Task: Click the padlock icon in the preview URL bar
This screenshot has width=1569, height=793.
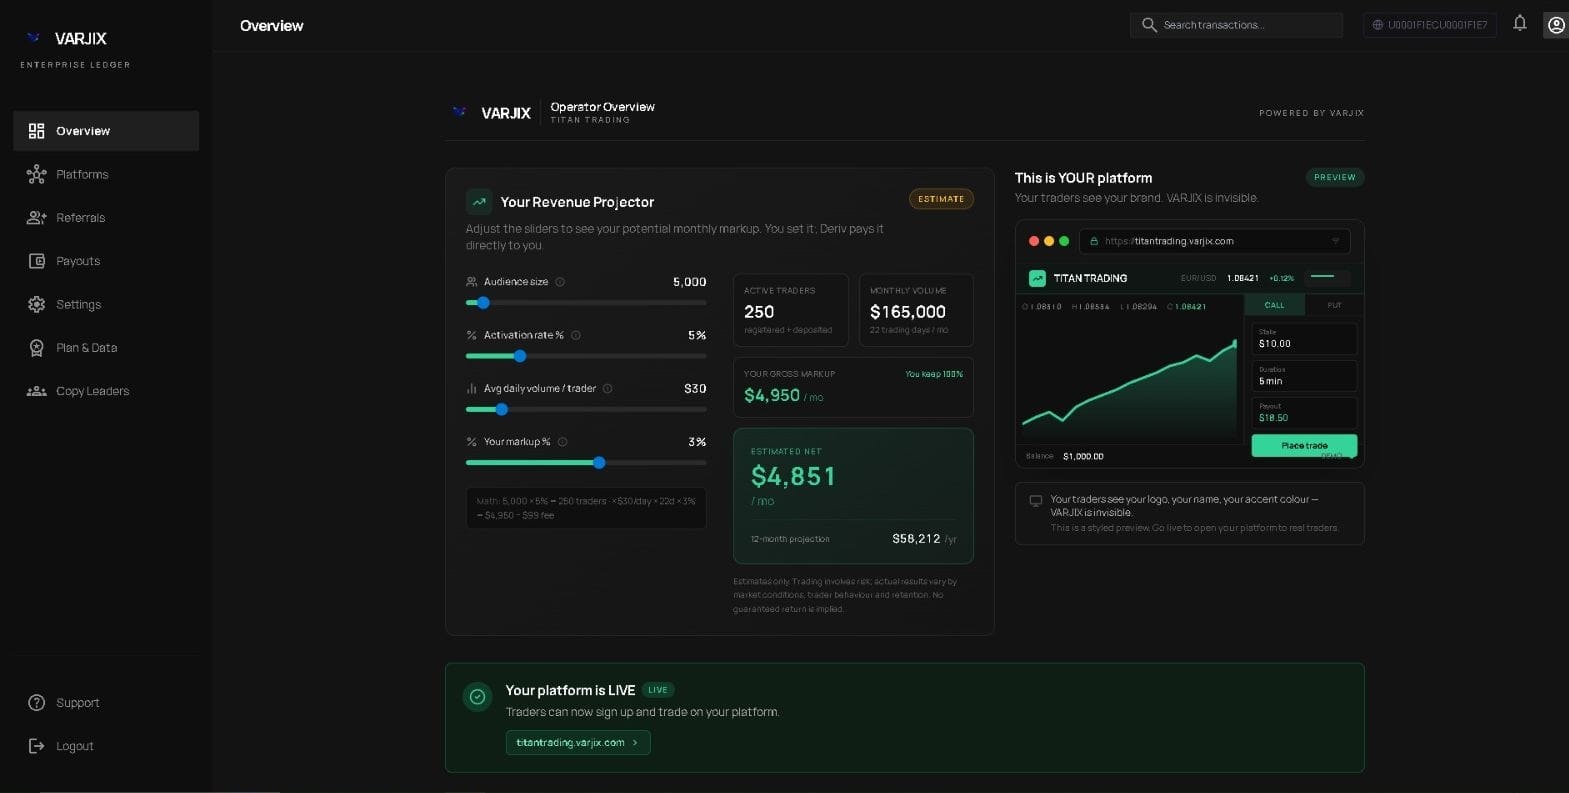Action: point(1094,241)
